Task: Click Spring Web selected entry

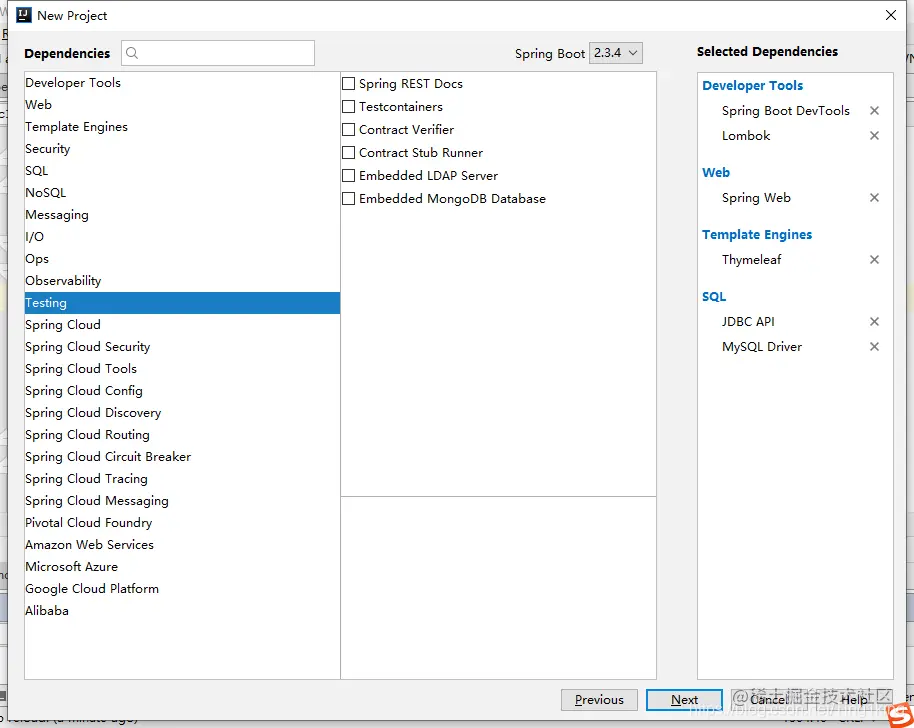Action: [756, 198]
